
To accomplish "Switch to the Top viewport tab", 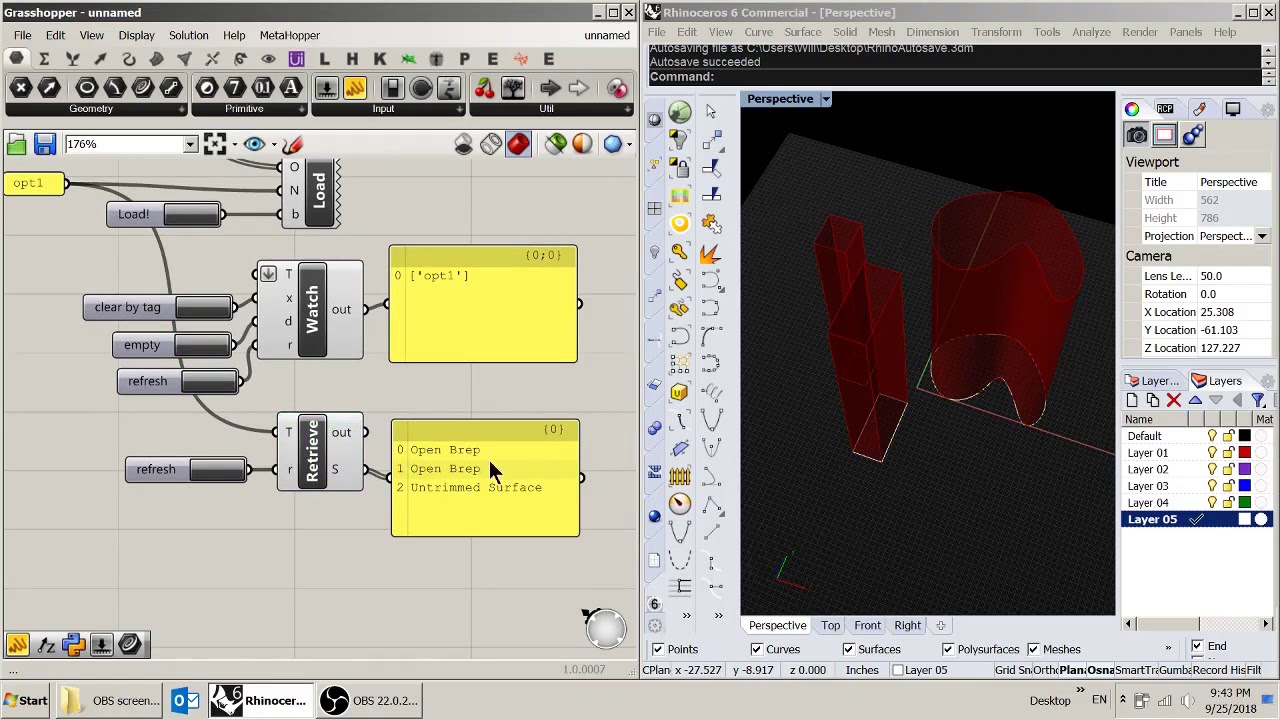I will (x=830, y=626).
